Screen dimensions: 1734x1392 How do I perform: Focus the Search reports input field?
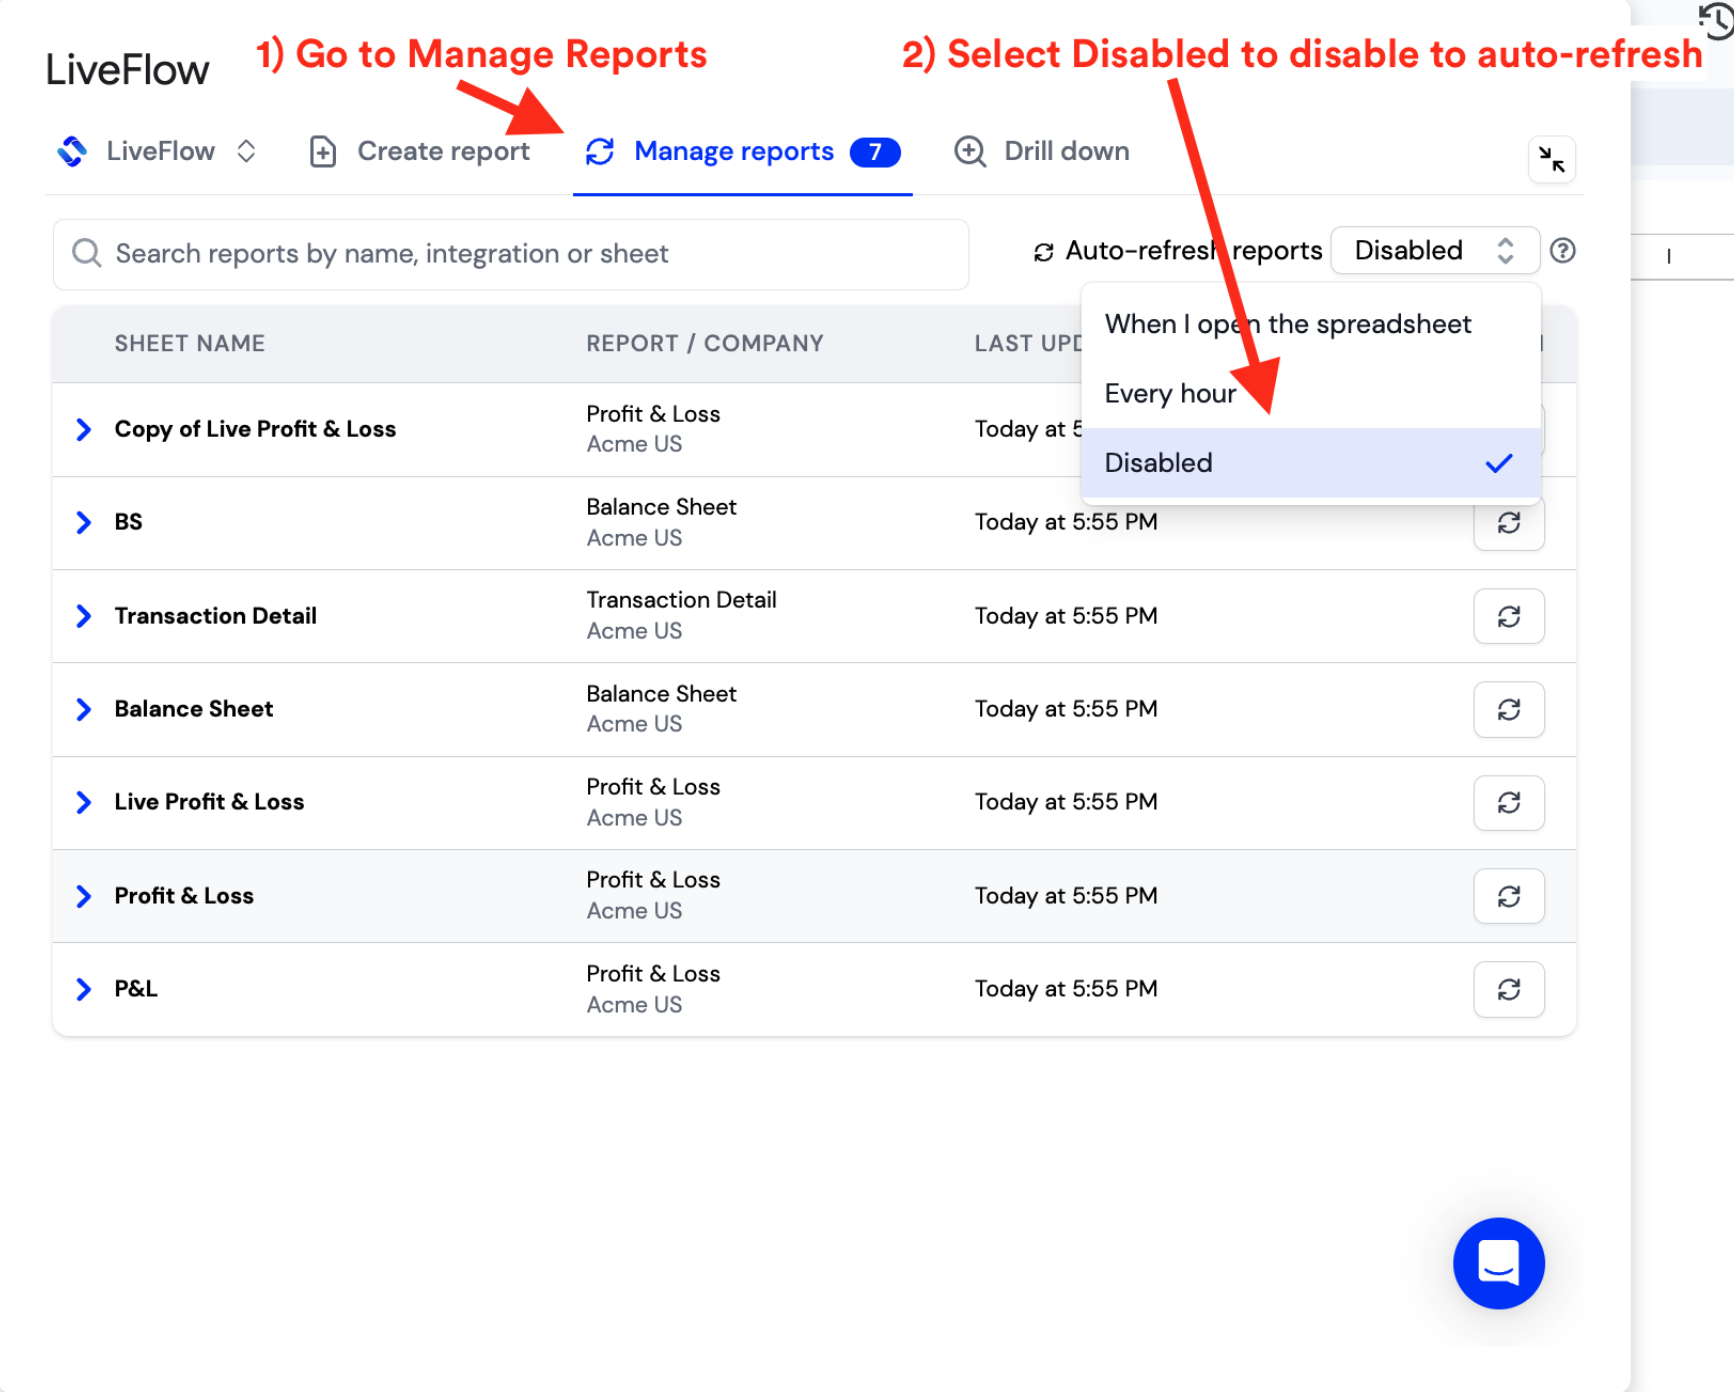coord(511,254)
